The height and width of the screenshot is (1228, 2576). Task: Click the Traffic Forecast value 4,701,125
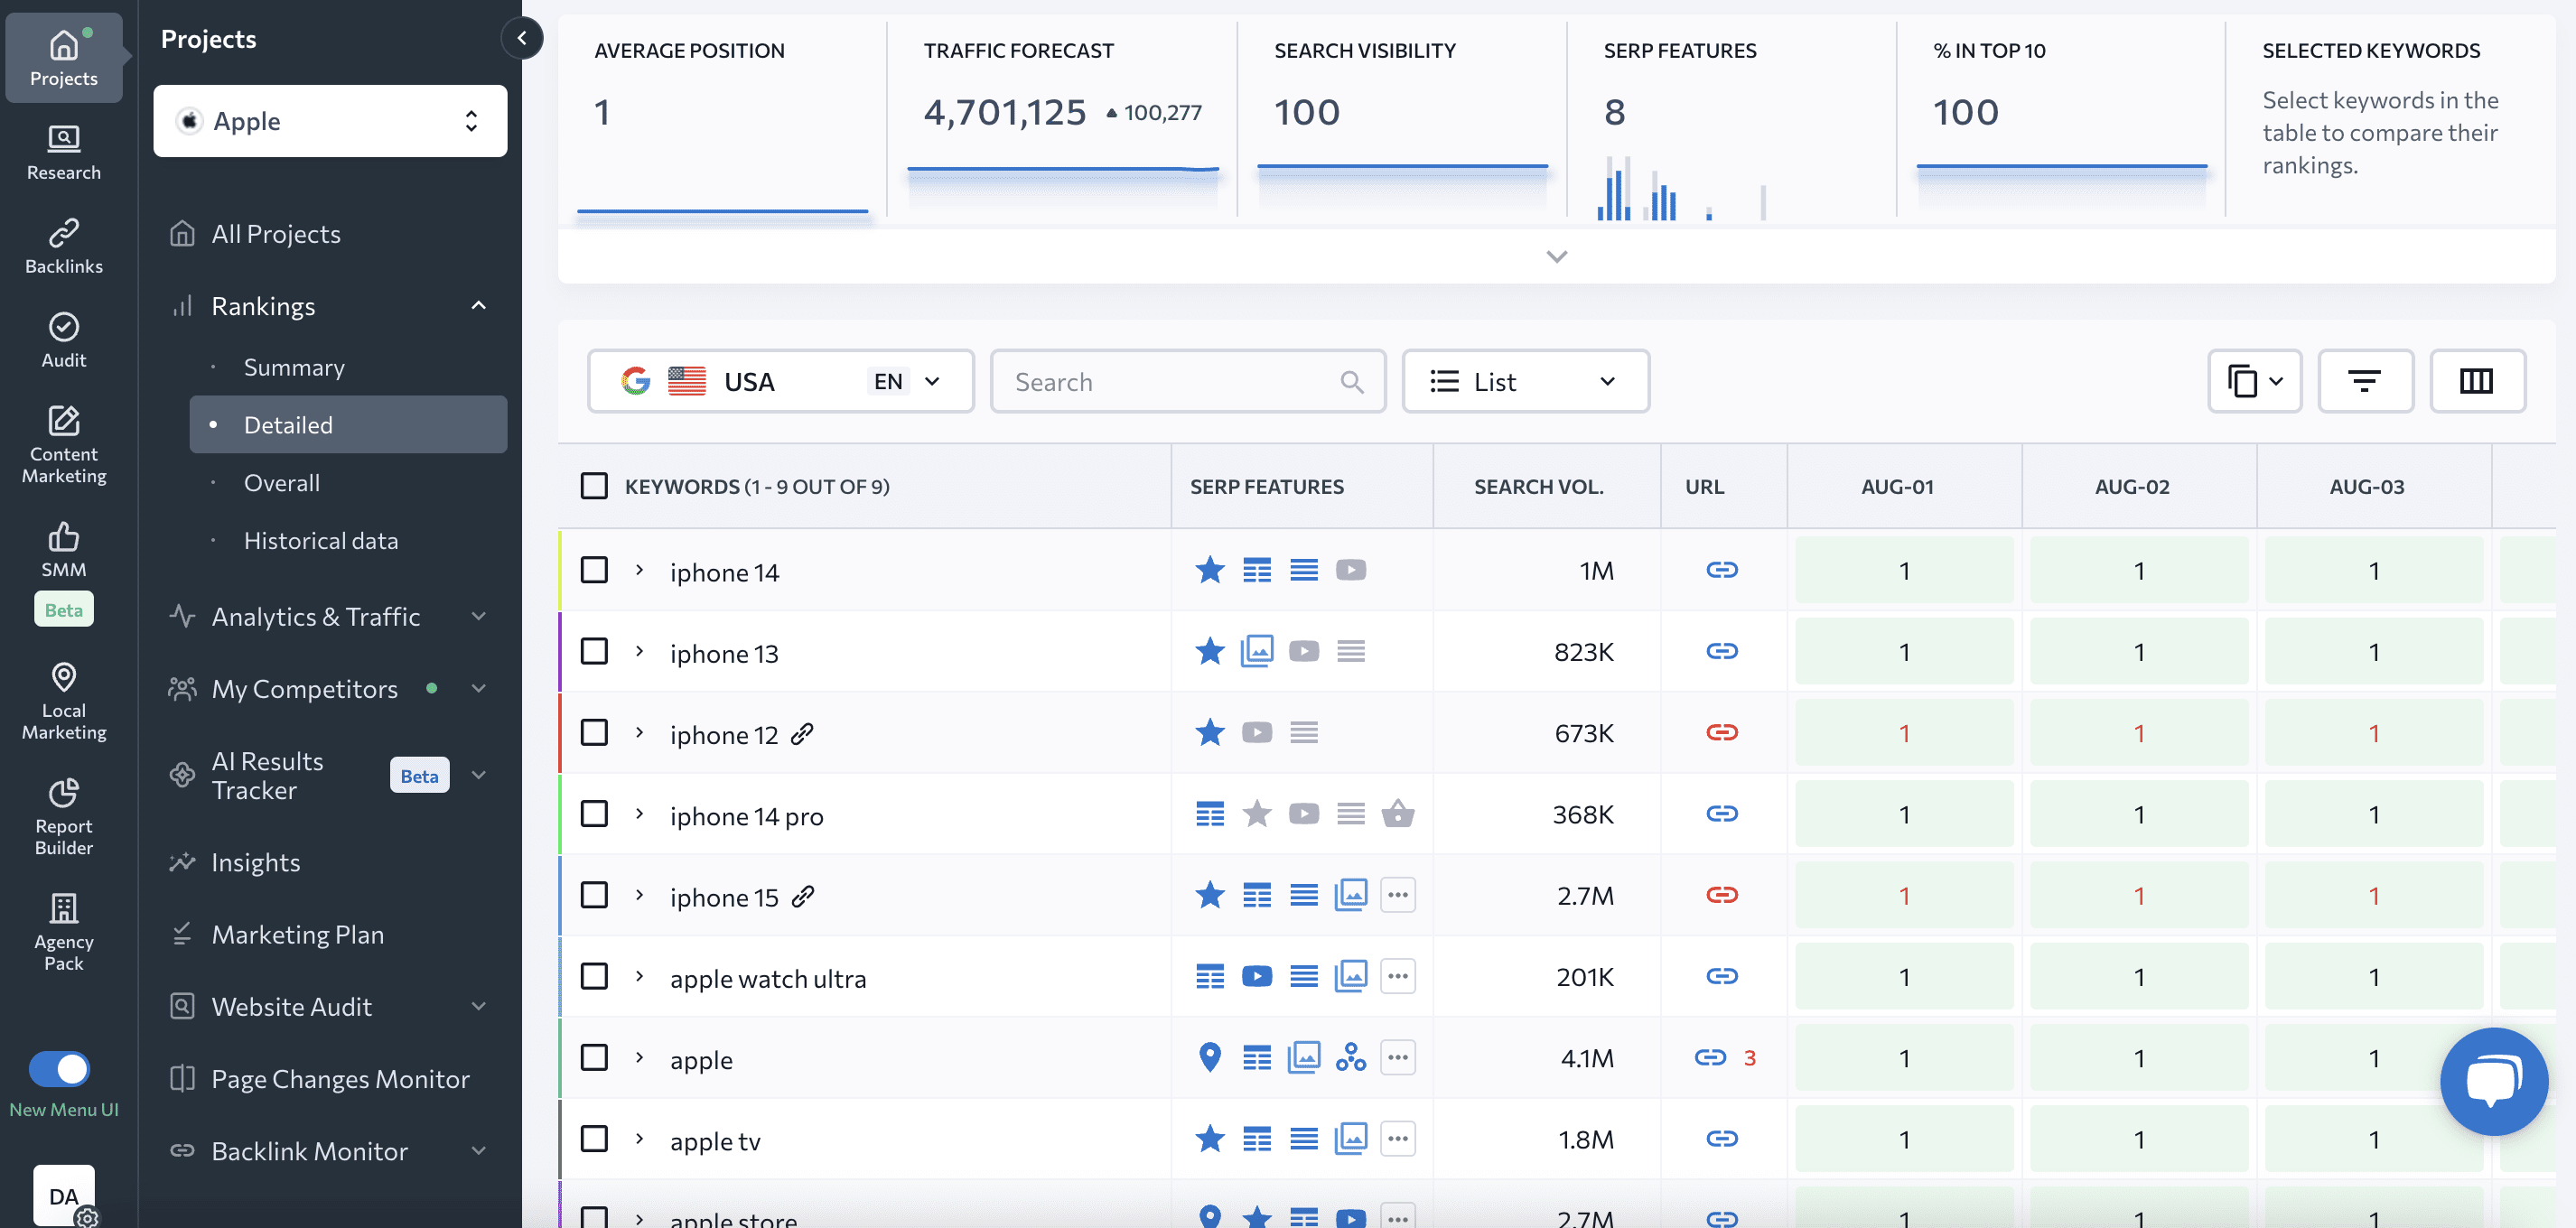coord(1004,112)
